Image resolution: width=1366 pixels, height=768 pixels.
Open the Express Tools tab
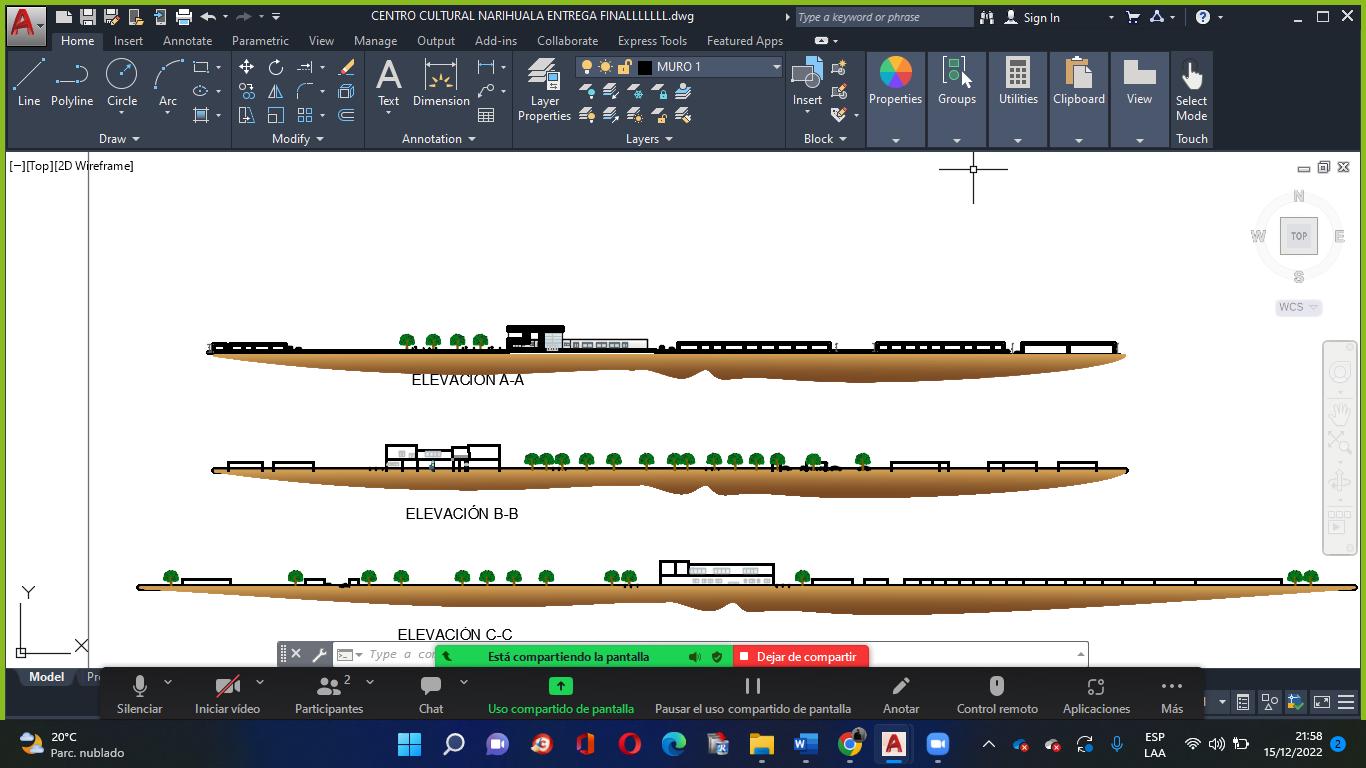(x=652, y=41)
